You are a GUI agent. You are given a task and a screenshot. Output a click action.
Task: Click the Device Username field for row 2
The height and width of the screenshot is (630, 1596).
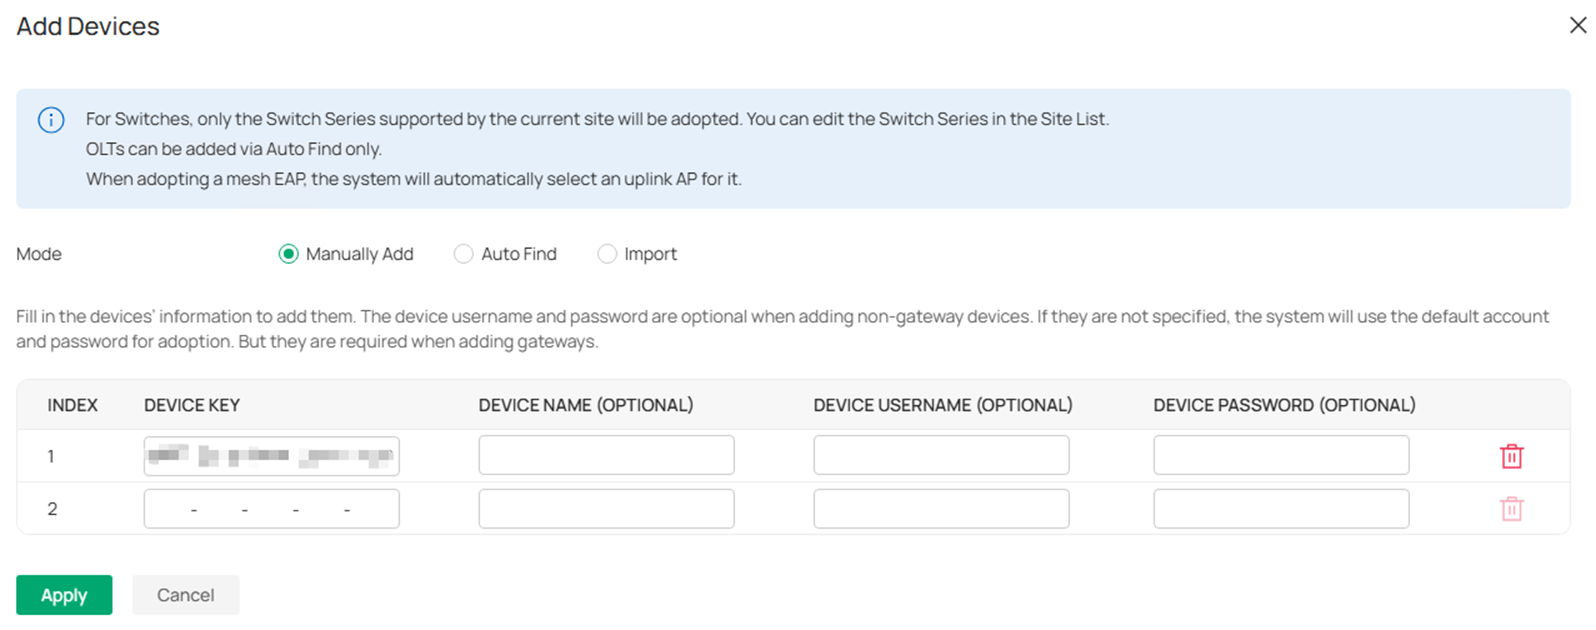pyautogui.click(x=941, y=508)
